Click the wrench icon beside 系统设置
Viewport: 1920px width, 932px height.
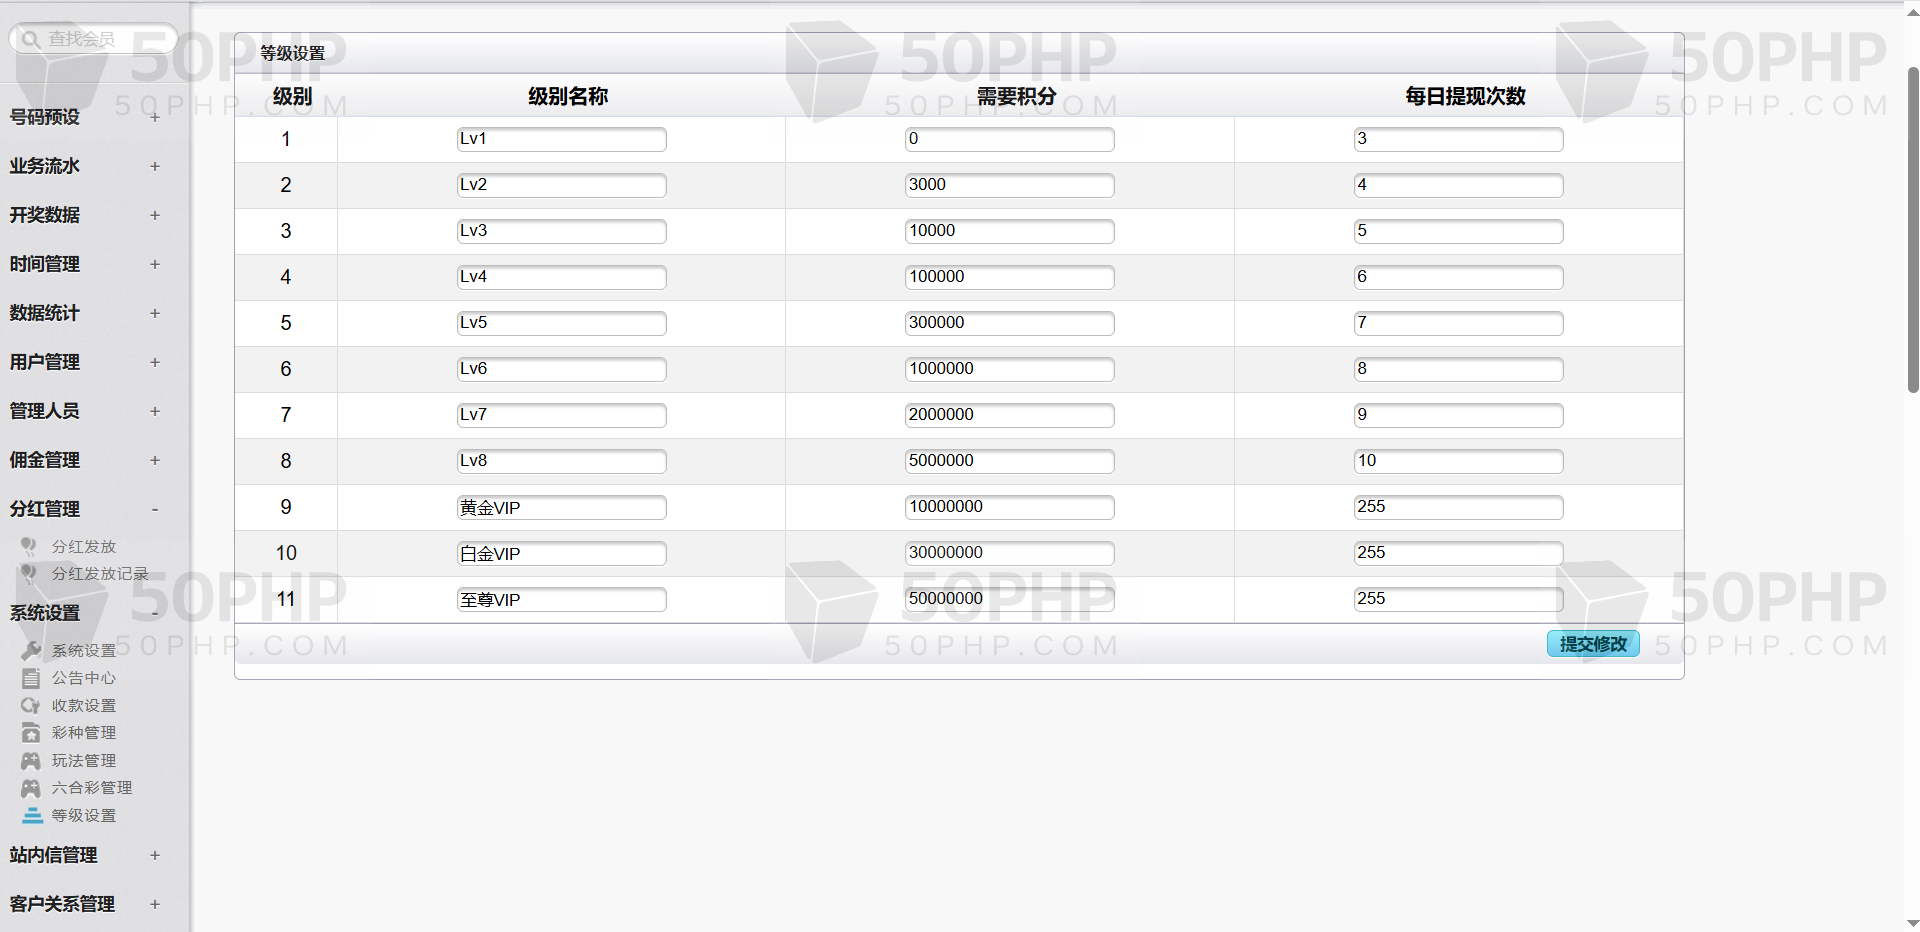(x=31, y=650)
